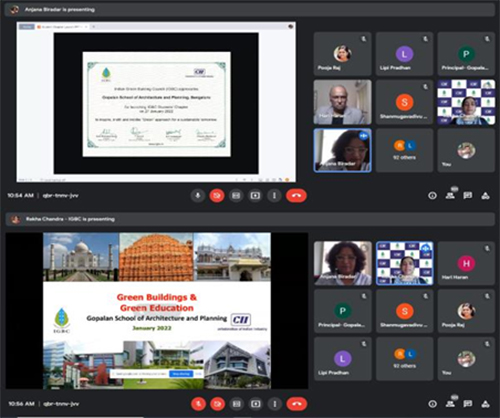The width and height of the screenshot is (500, 418).
Task: Open '92 others' tile in lower meeting
Action: [404, 359]
